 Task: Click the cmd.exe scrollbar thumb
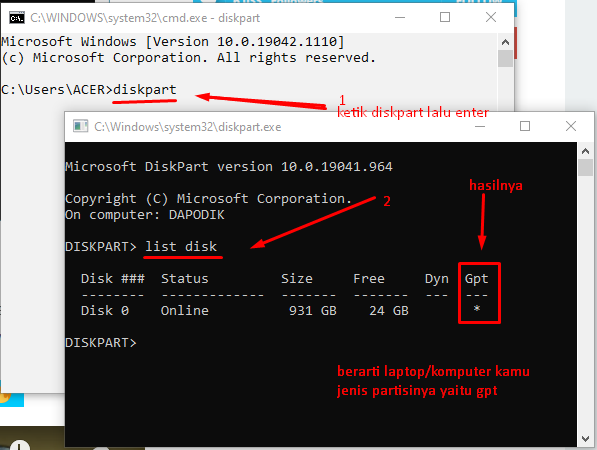[505, 59]
